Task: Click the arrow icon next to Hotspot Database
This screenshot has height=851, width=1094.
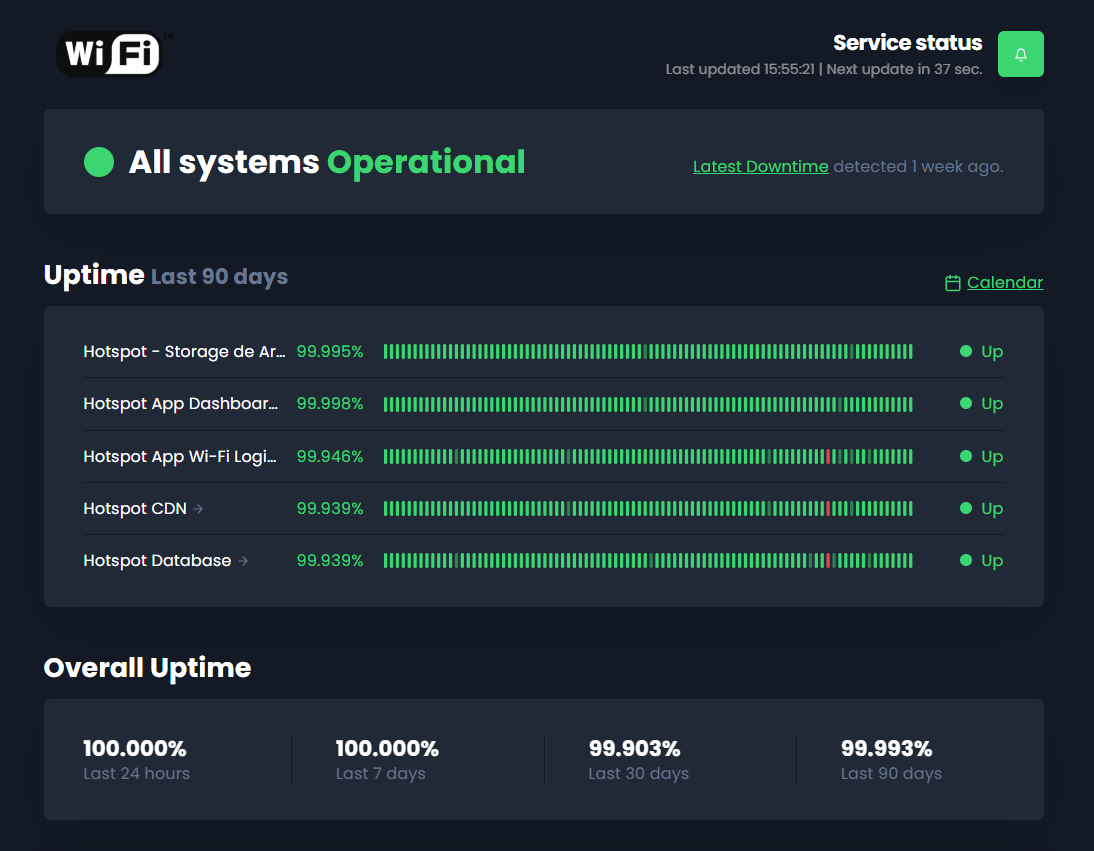Action: tap(243, 561)
